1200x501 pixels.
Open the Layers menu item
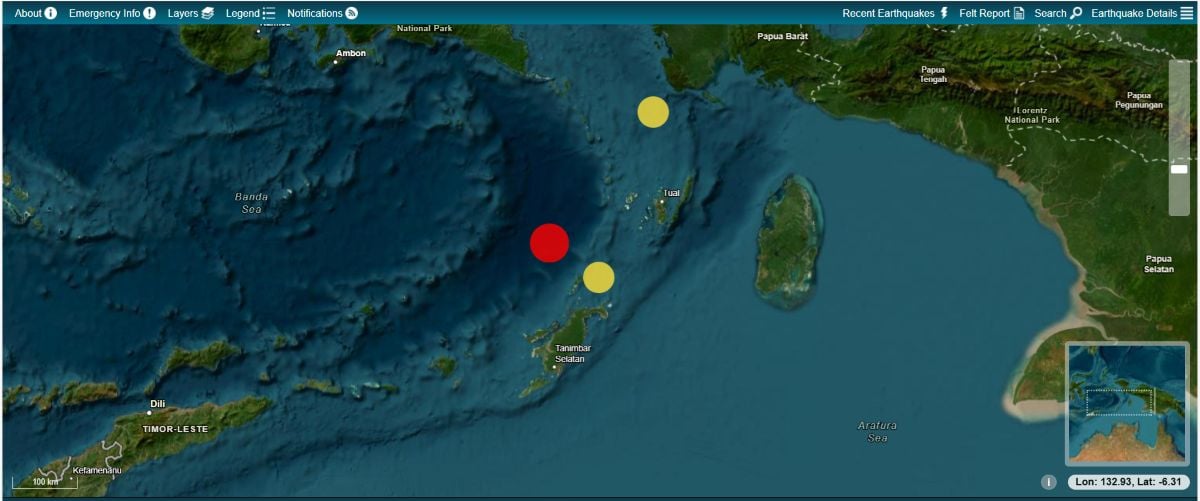click(x=191, y=13)
